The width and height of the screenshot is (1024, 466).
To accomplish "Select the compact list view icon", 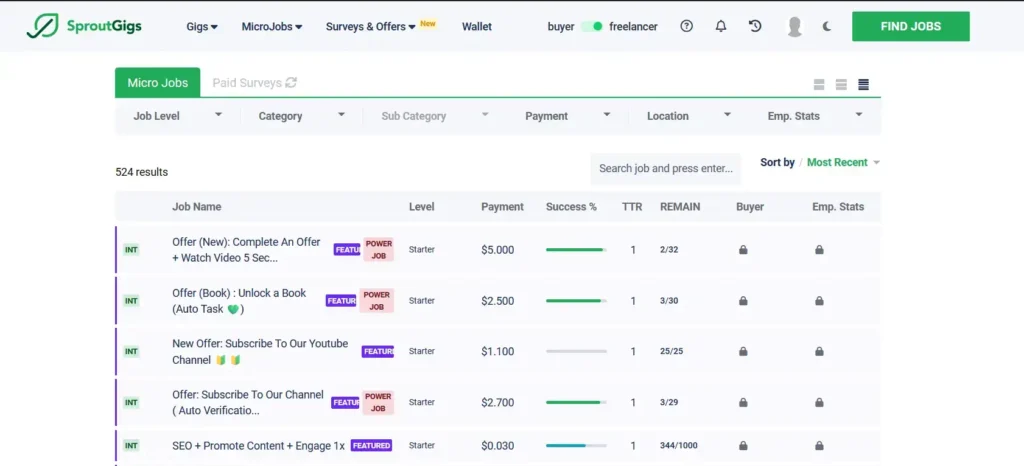I will pos(863,84).
